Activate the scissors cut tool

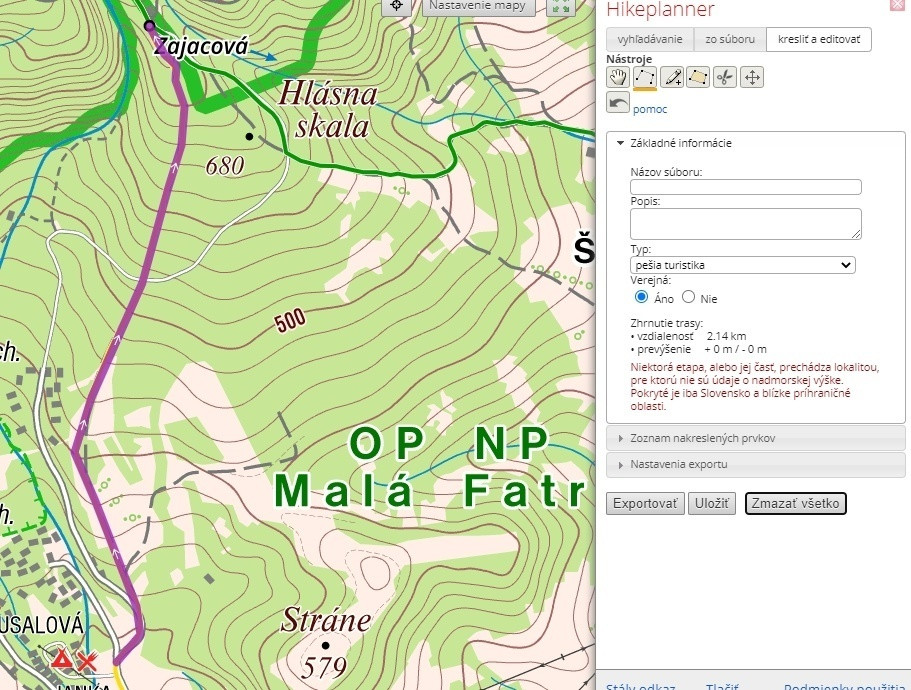[725, 77]
